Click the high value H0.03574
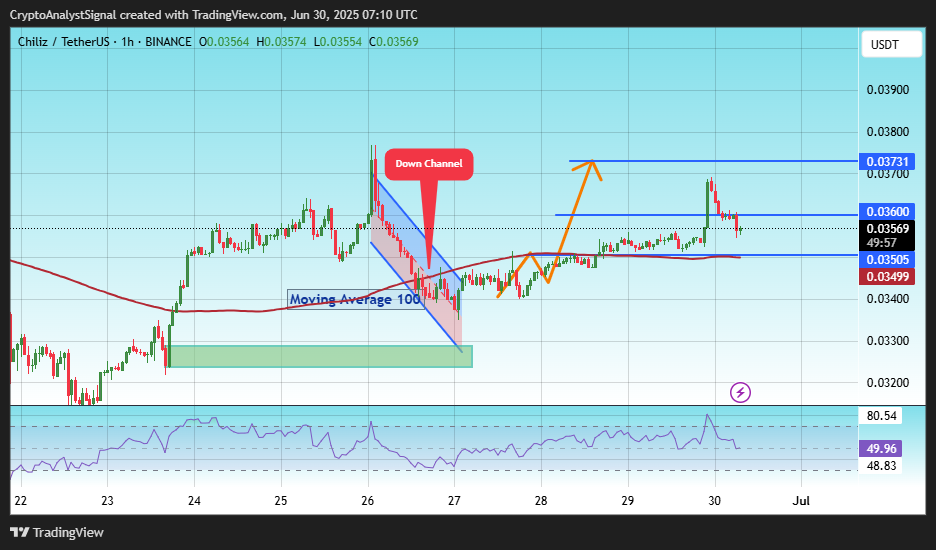The height and width of the screenshot is (550, 936). coord(281,42)
